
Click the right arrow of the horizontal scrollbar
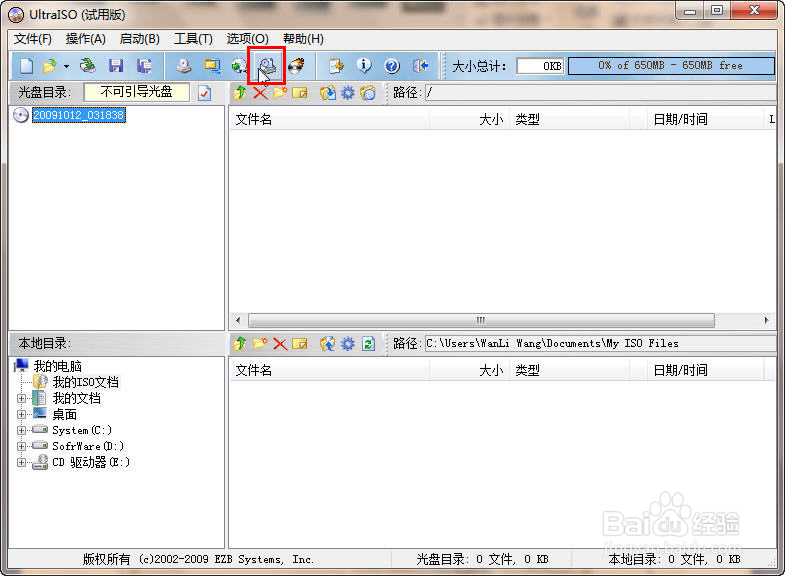click(767, 320)
